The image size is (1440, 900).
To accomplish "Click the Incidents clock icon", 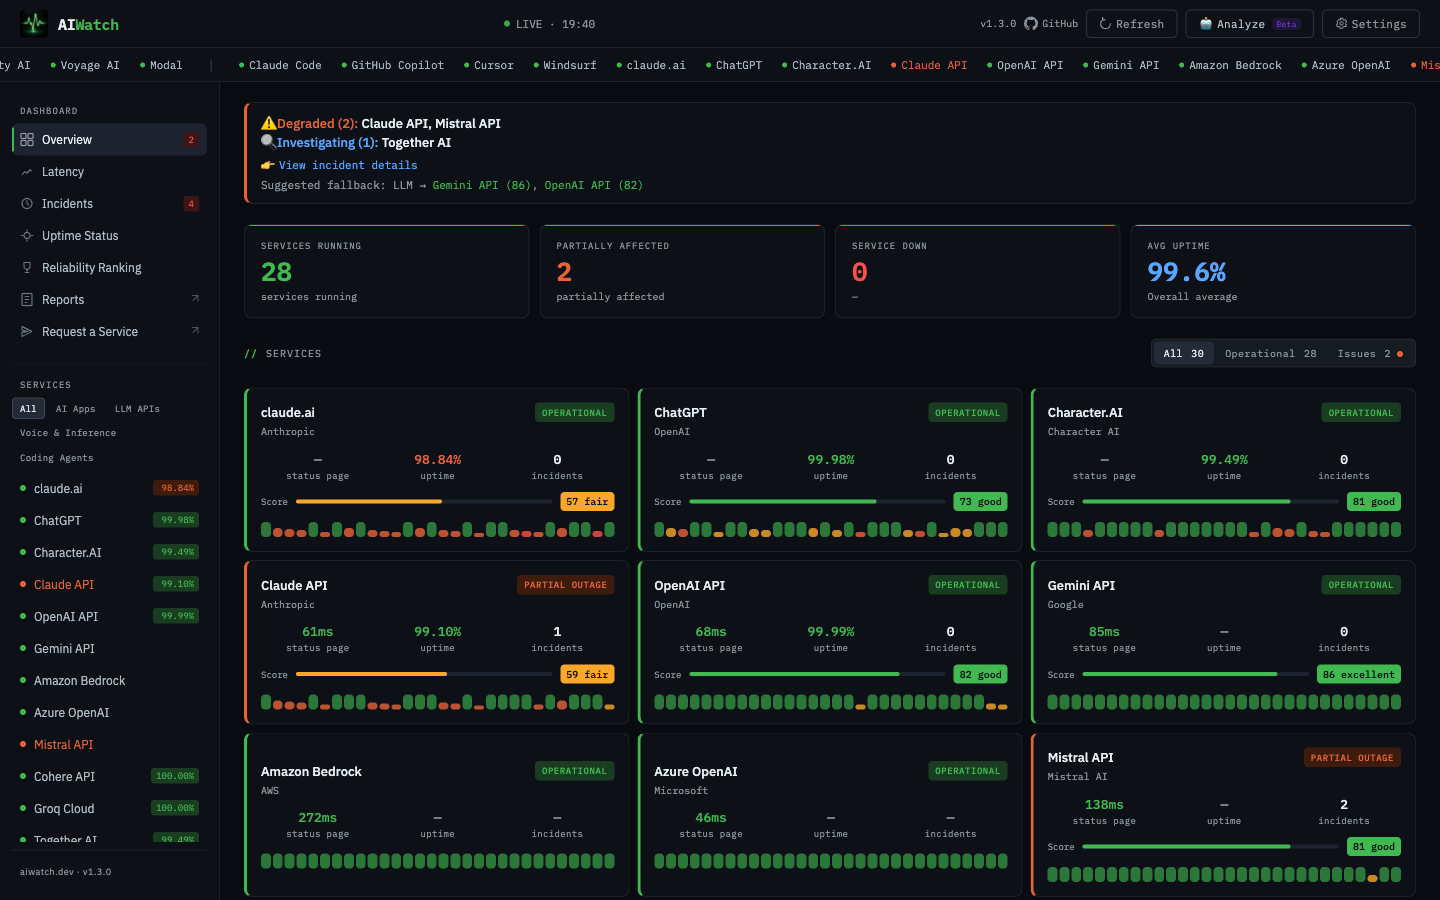I will [x=27, y=204].
